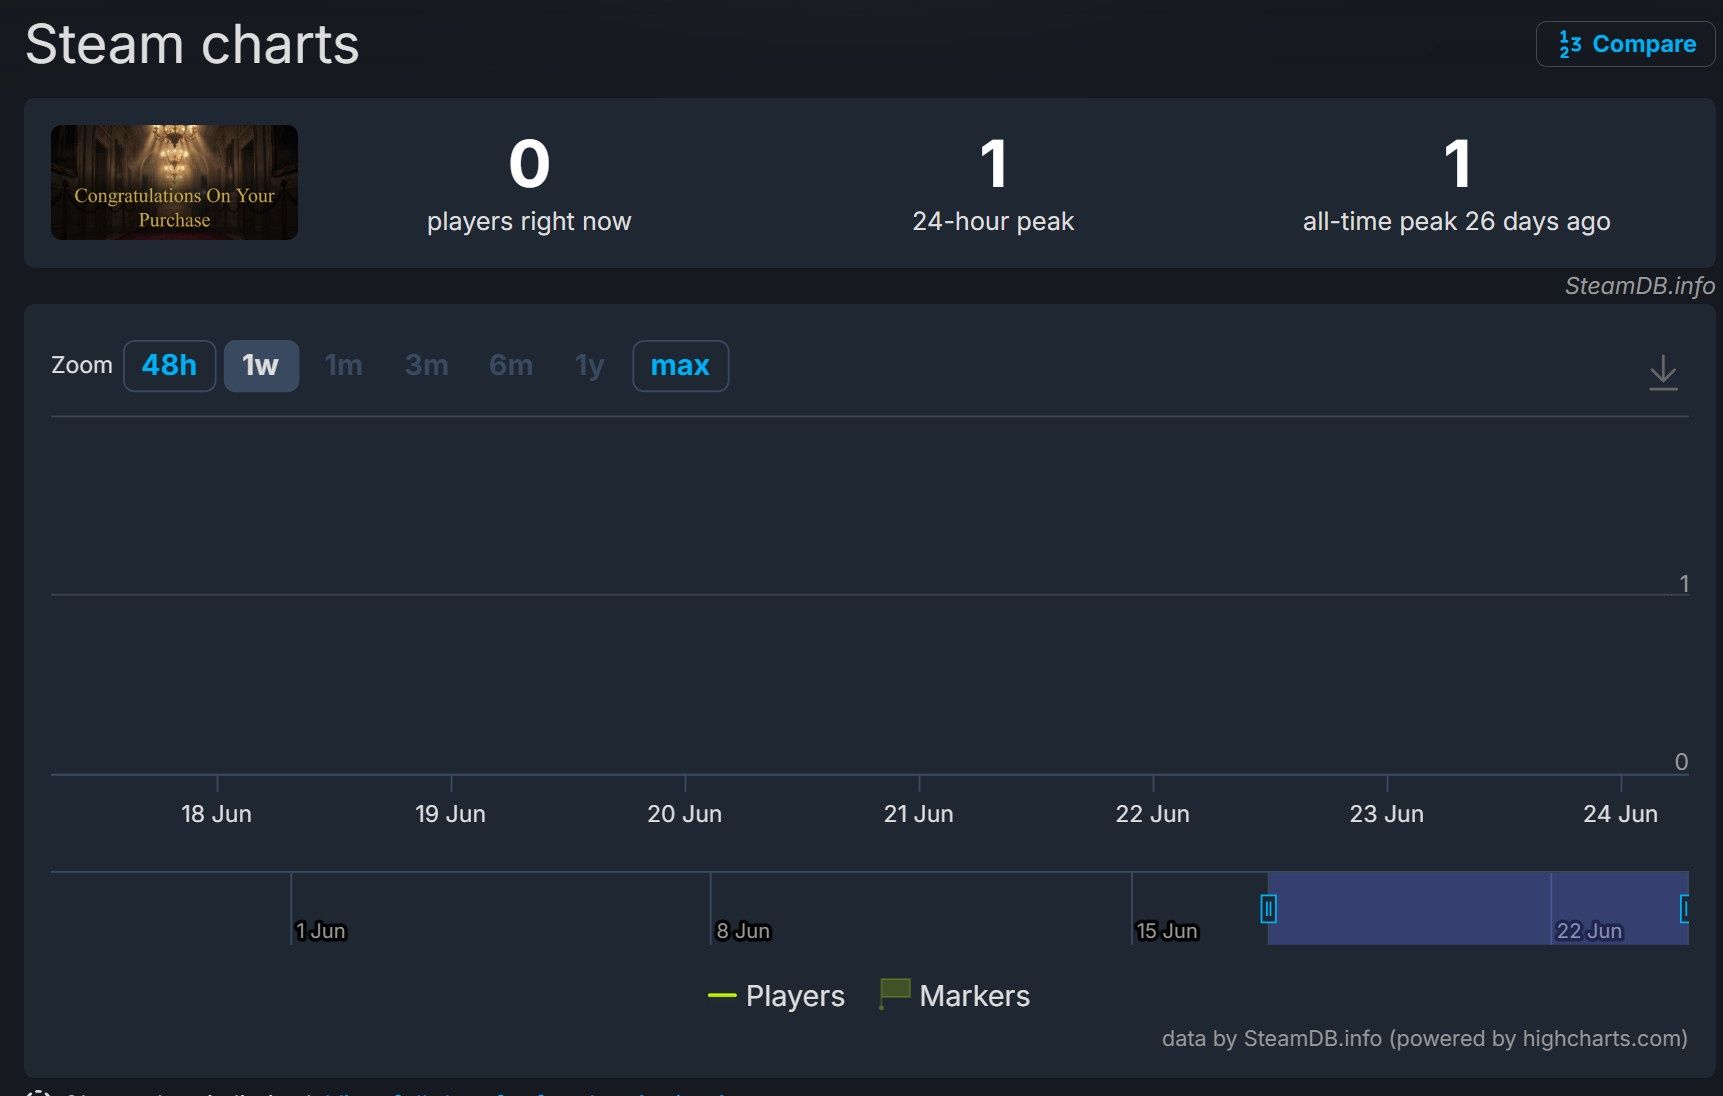1723x1096 pixels.
Task: Click the 21 Jun axis label
Action: coord(918,814)
